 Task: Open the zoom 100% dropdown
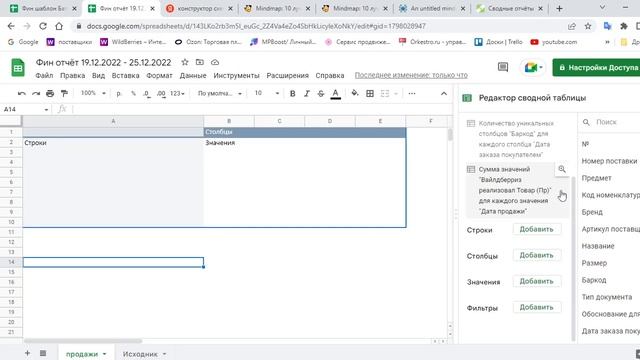93,93
